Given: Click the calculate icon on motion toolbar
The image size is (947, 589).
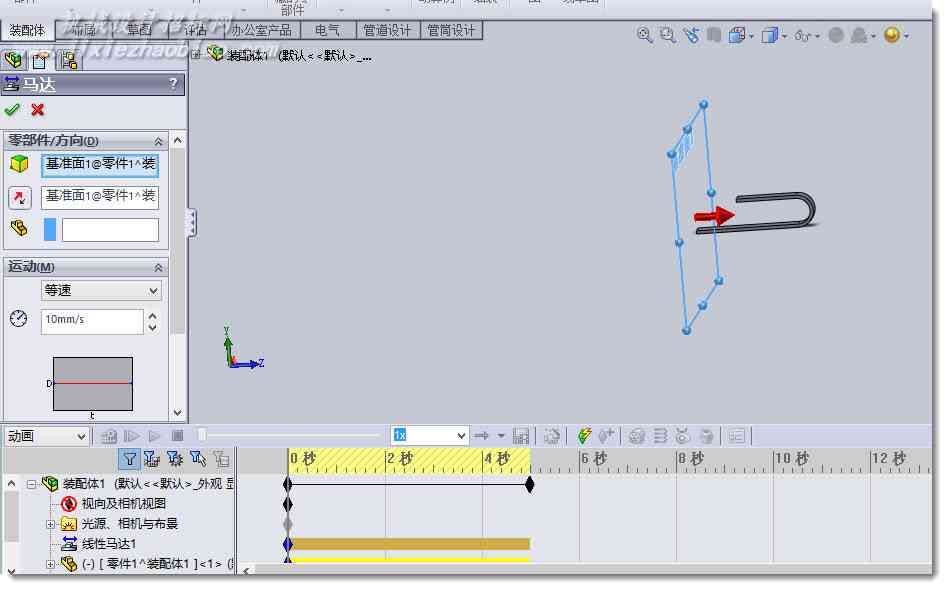Looking at the screenshot, I should coord(109,436).
